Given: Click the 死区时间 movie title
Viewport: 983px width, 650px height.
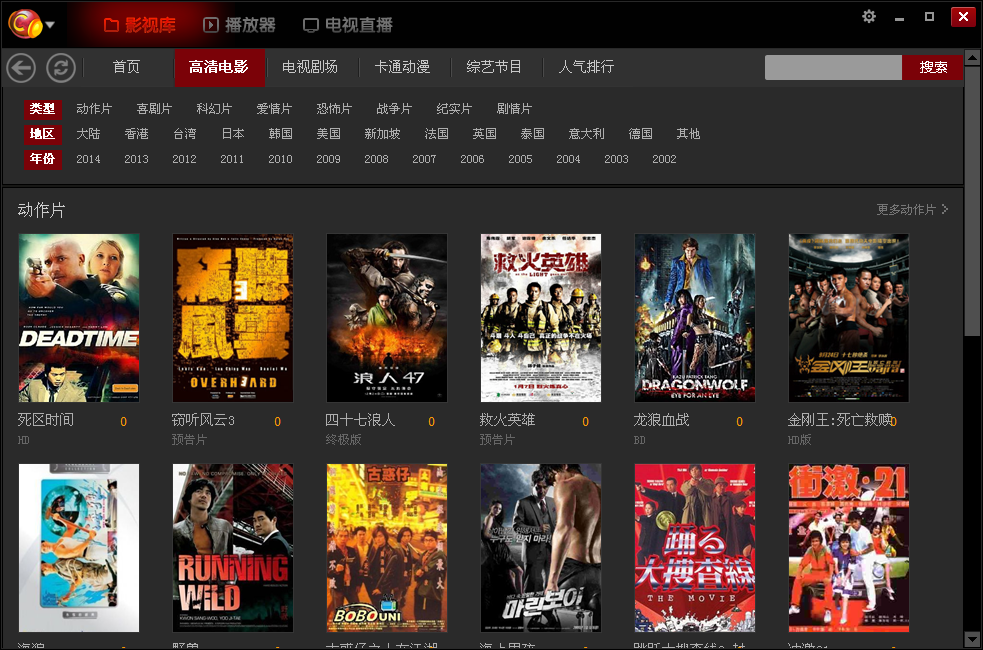Looking at the screenshot, I should (46, 419).
